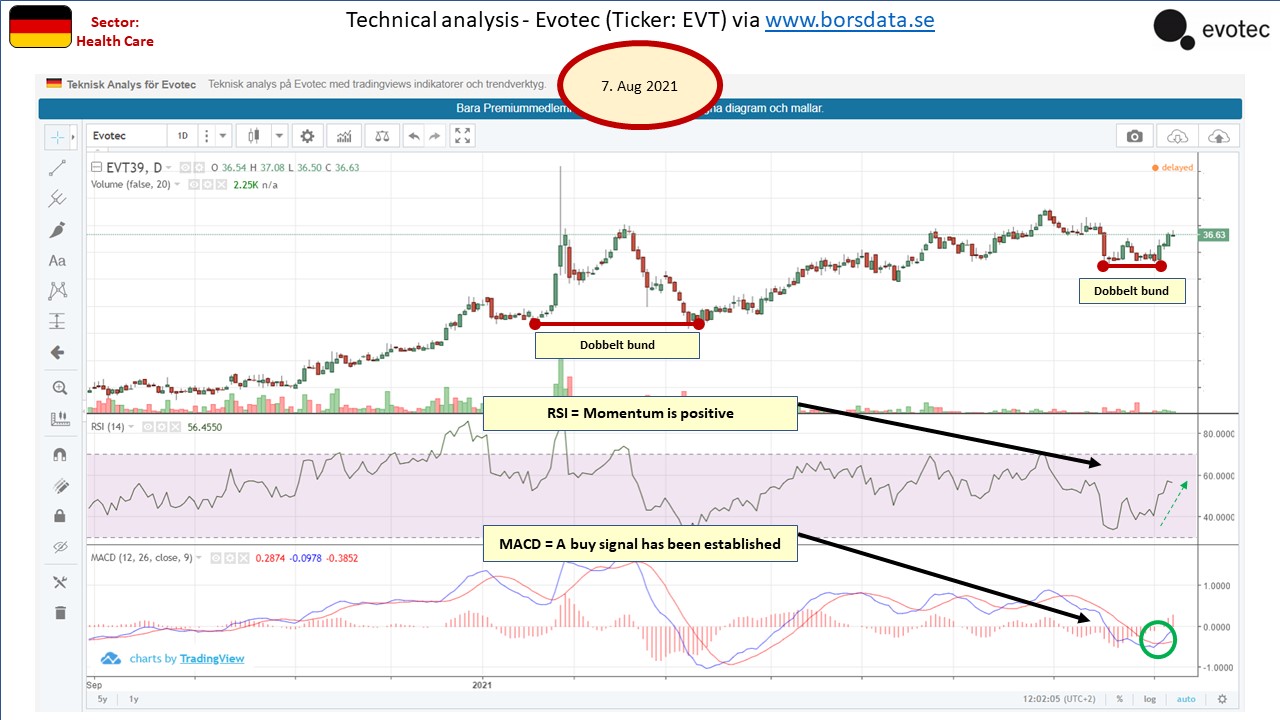Screen dimensions: 1280x720
Task: Click the 2021 date axis label
Action: [483, 686]
